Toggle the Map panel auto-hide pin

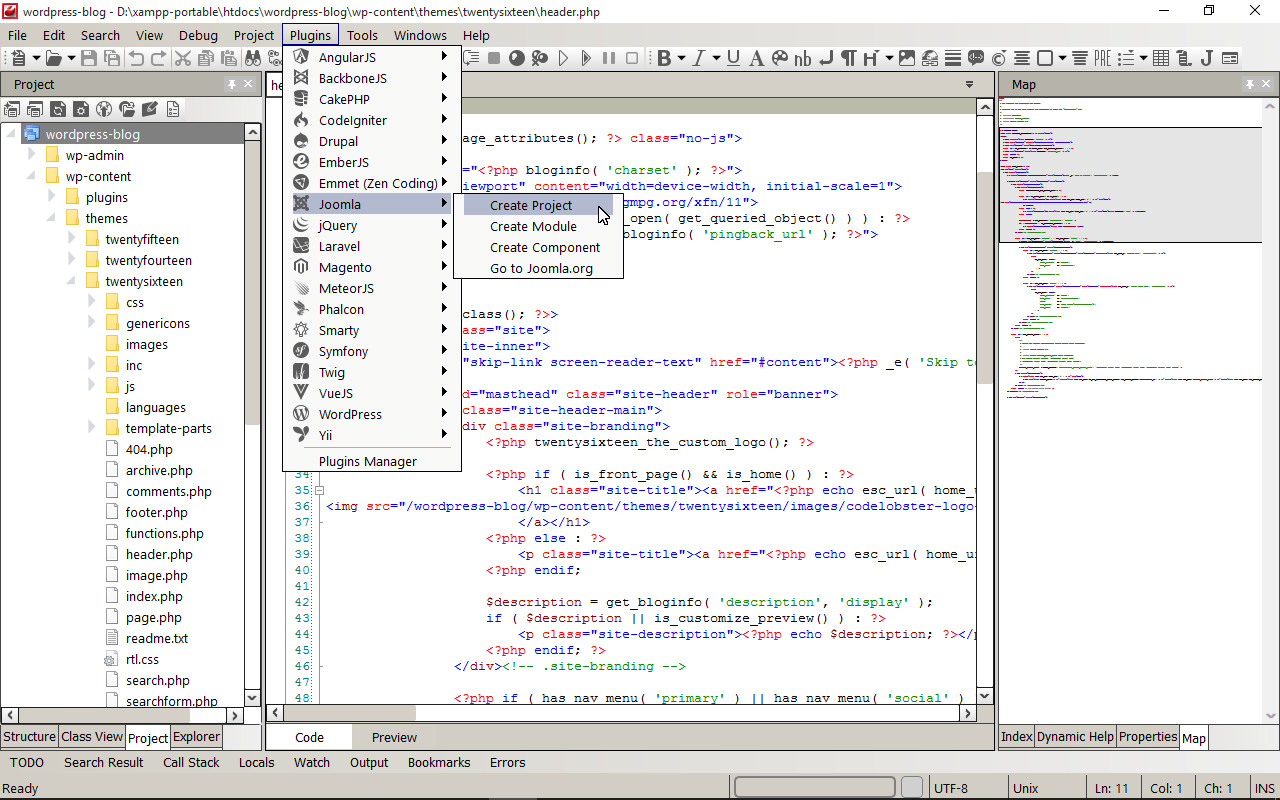tap(1249, 85)
